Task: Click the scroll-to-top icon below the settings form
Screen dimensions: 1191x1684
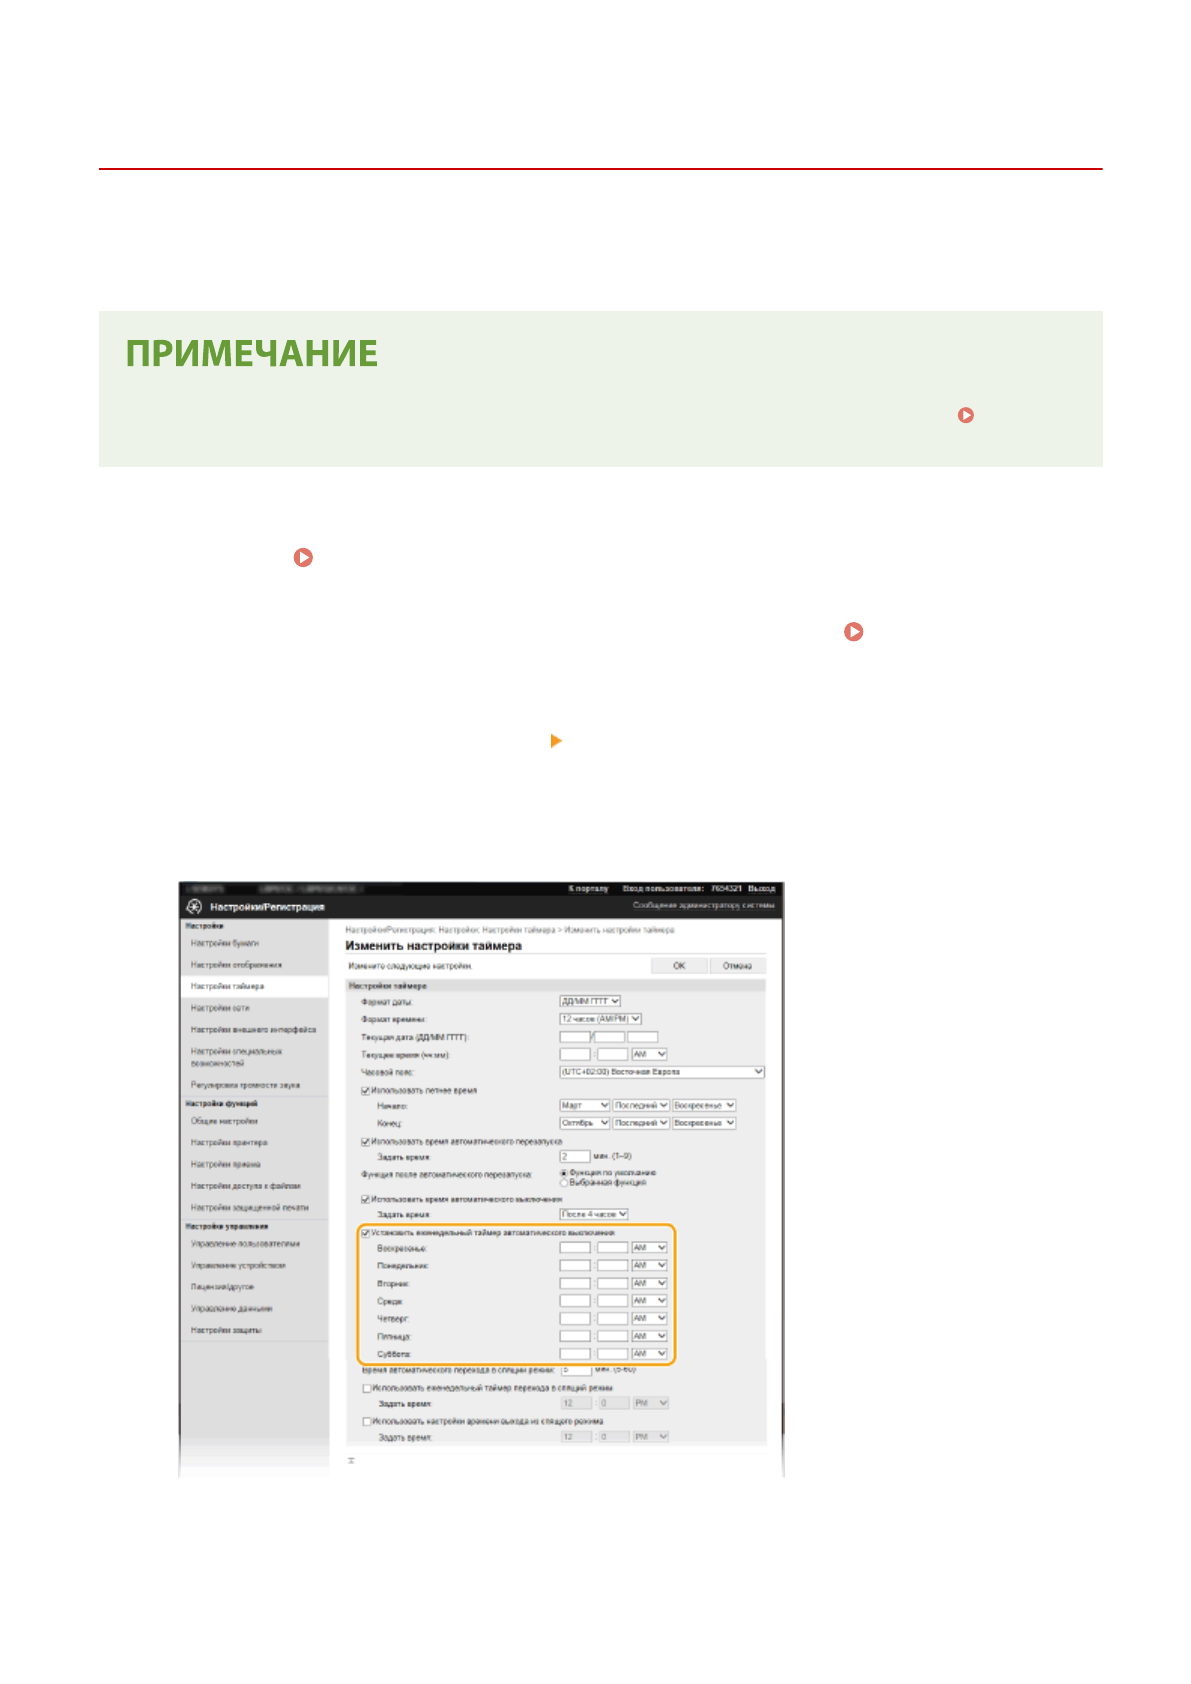Action: [351, 1461]
